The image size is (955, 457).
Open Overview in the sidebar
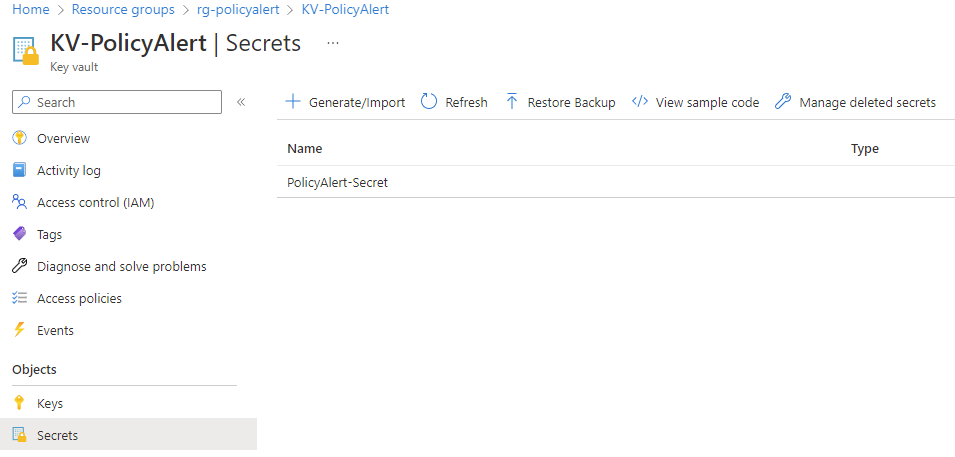pos(63,138)
